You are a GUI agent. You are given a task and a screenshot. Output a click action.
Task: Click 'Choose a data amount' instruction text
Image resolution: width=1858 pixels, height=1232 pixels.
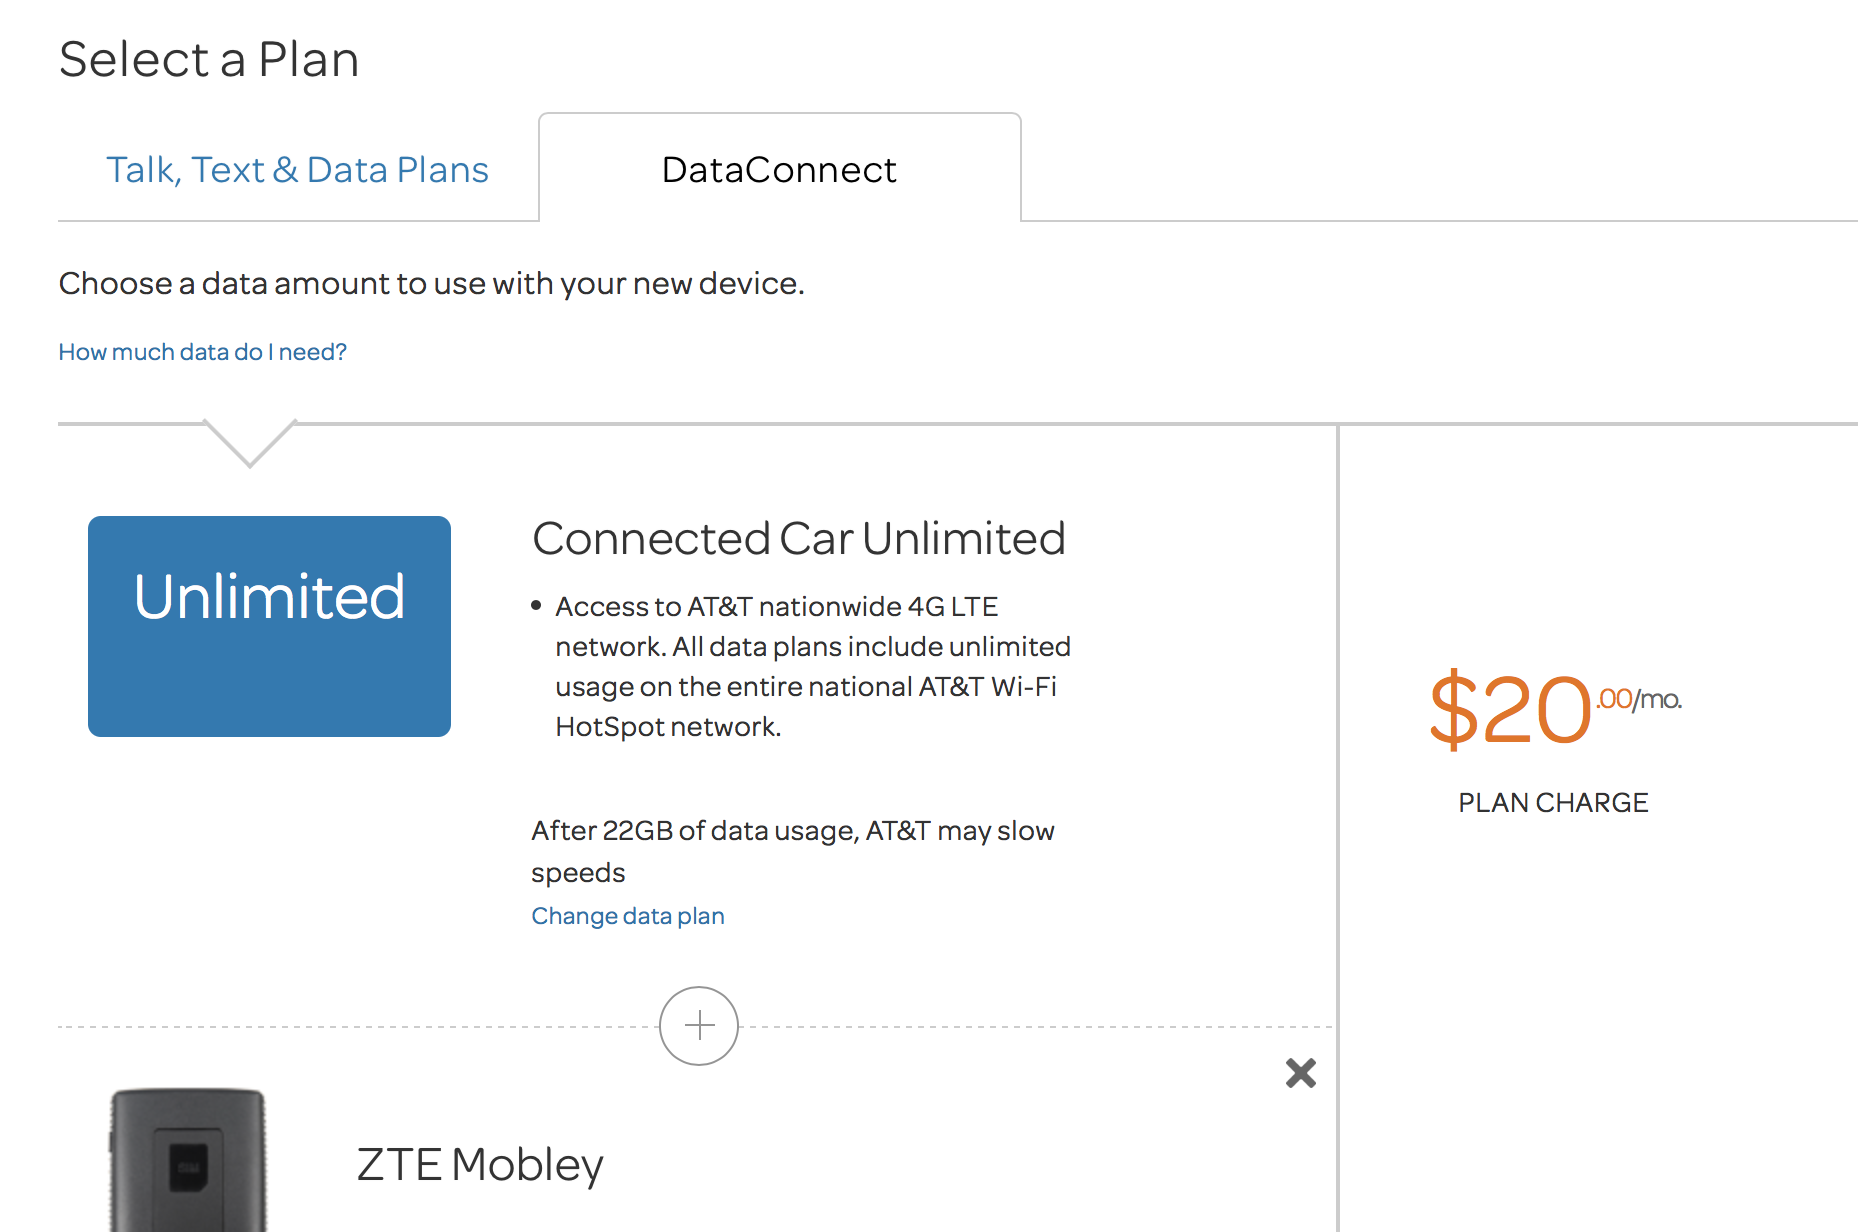tap(432, 284)
